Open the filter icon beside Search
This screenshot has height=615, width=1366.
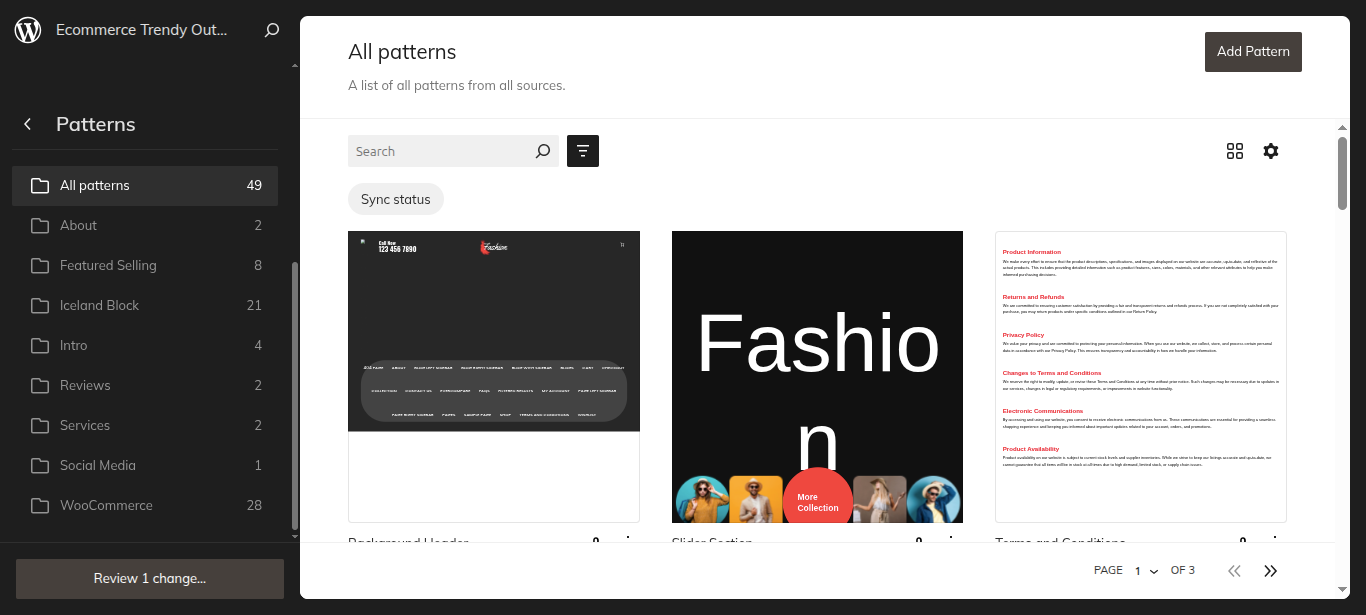[583, 151]
